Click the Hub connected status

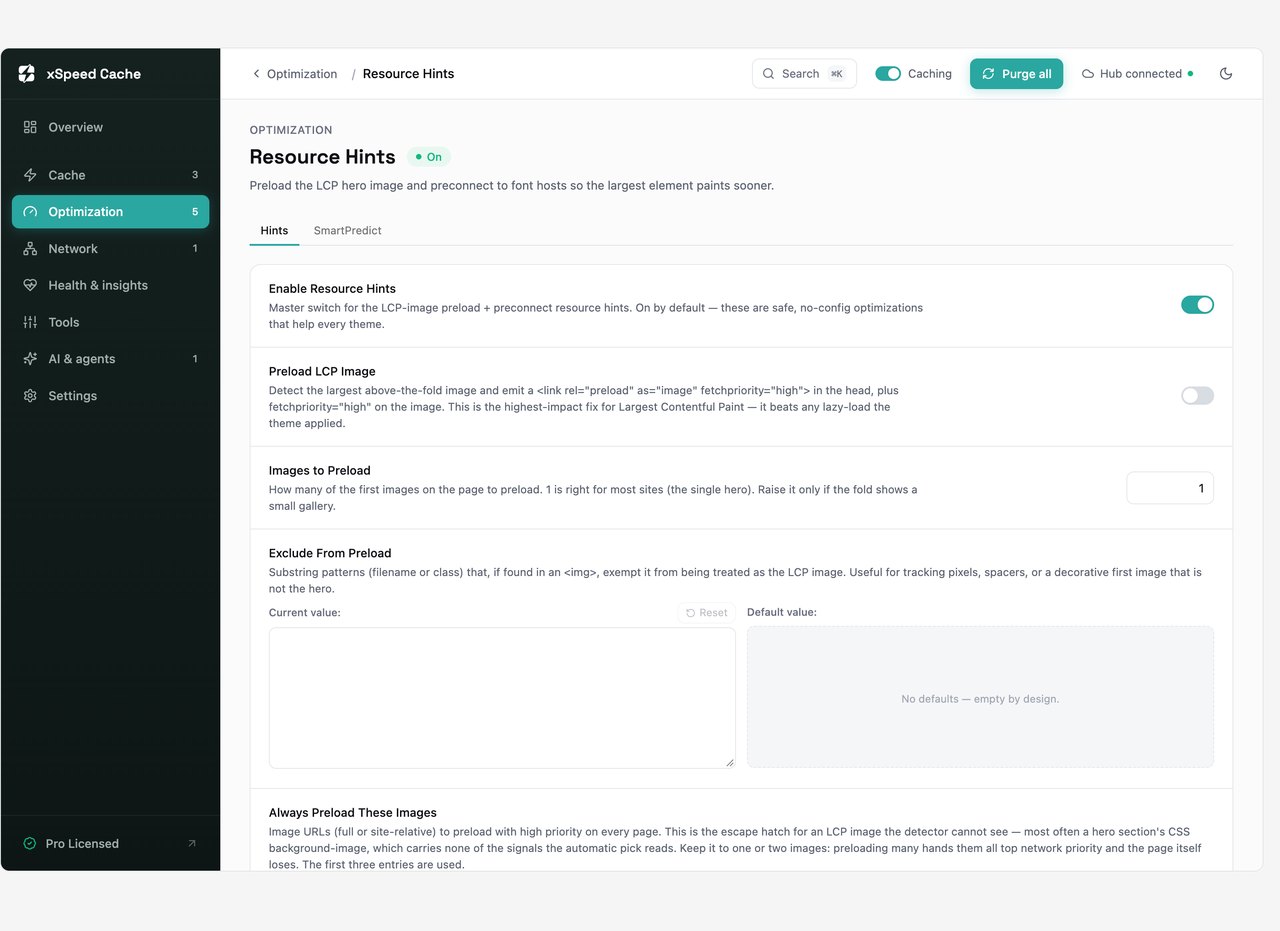(x=1137, y=74)
